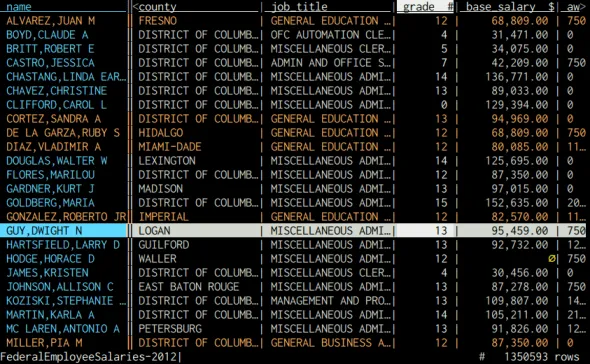
Task: Click the LEXINGTON county cell
Action: [167, 161]
